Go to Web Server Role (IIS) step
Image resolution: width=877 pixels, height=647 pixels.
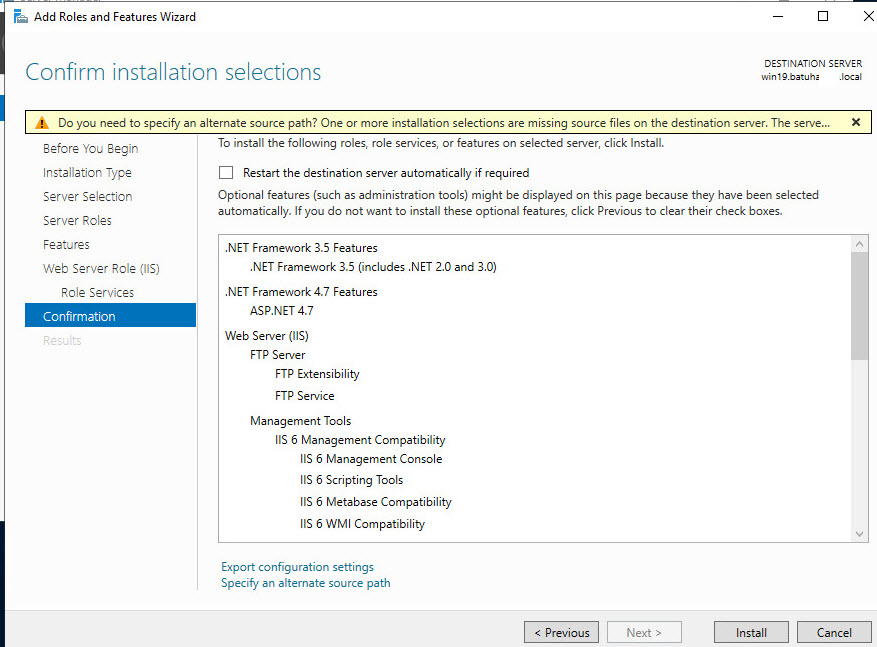(x=101, y=269)
